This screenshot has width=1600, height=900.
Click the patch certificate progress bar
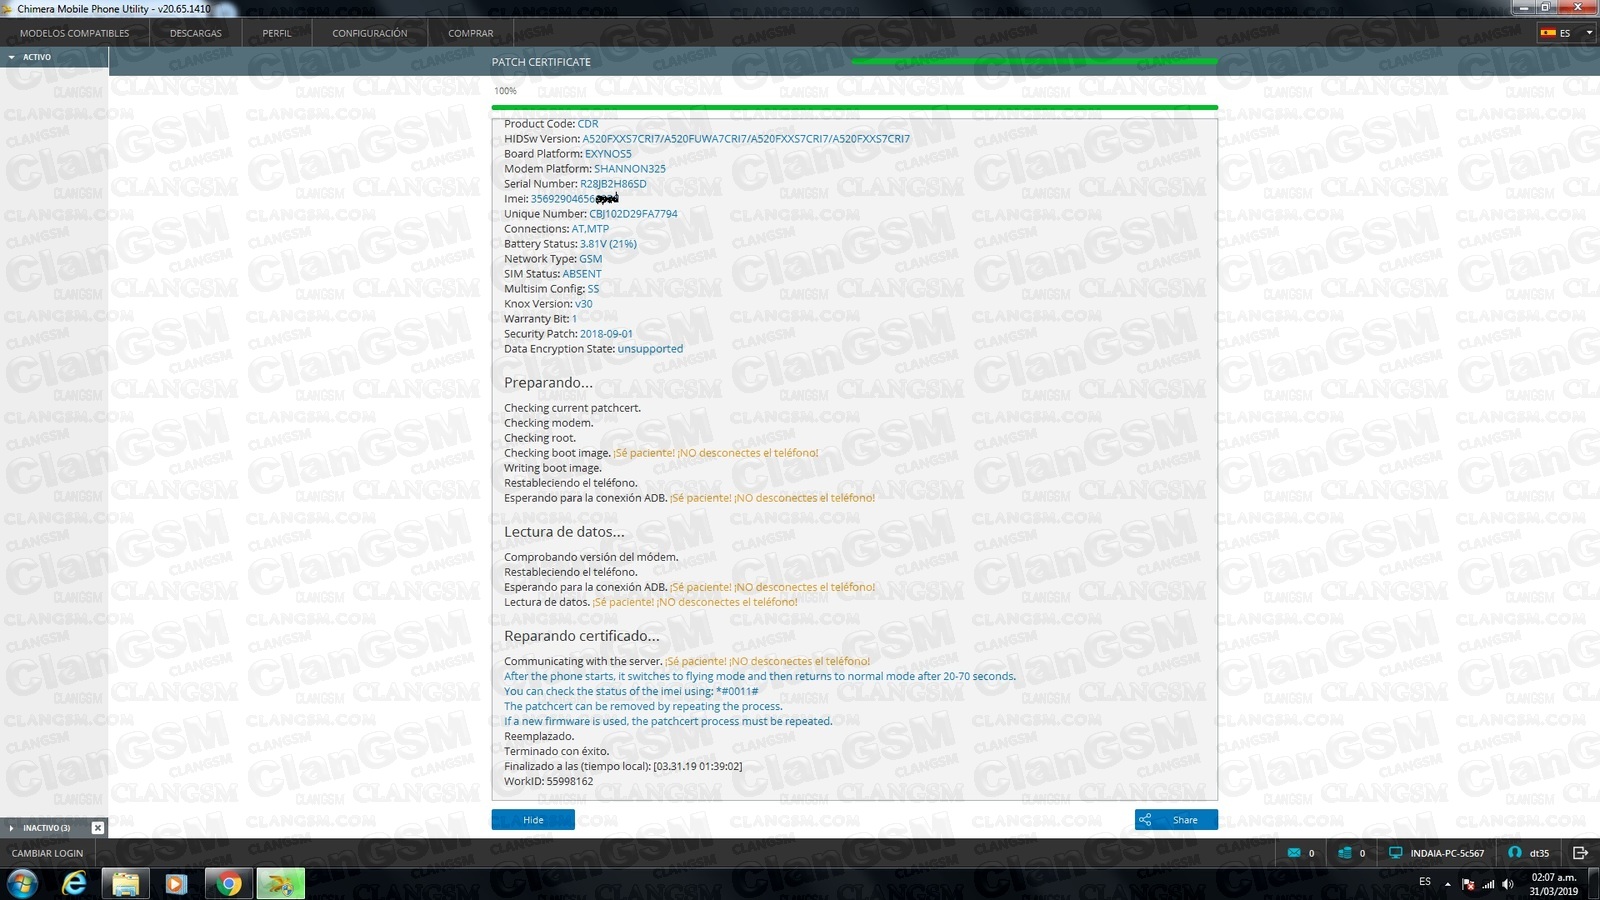point(854,107)
